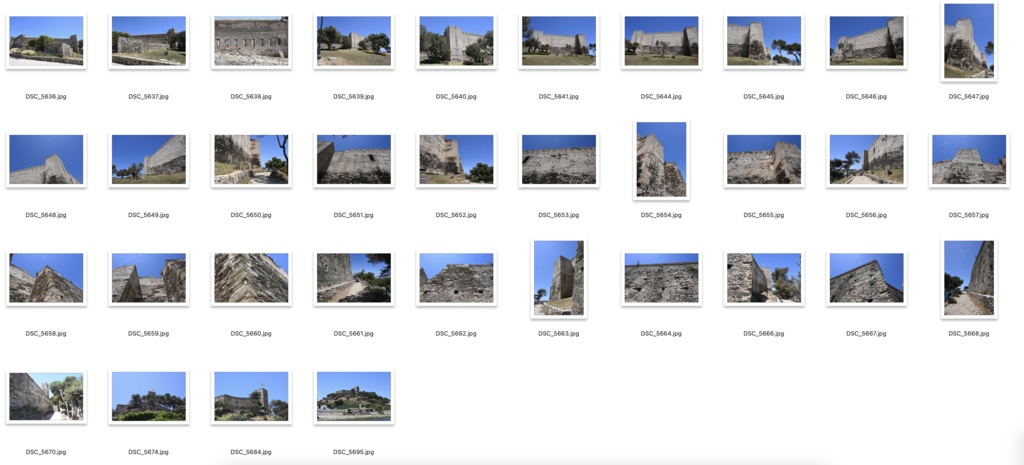The height and width of the screenshot is (465, 1024).
Task: Click the file name DSC_5636.jpg
Action: pos(46,97)
